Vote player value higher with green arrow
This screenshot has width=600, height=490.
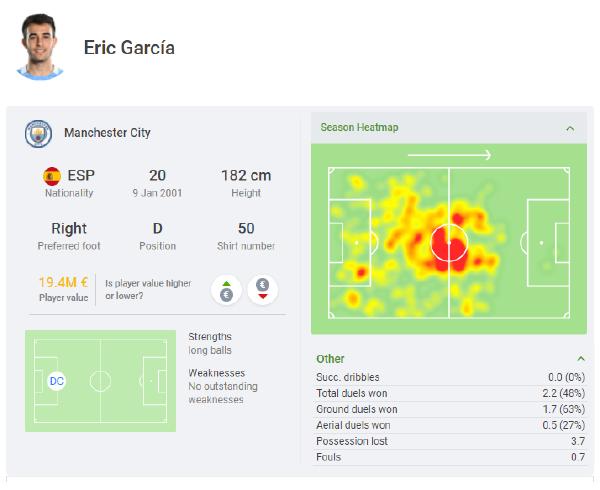(226, 289)
